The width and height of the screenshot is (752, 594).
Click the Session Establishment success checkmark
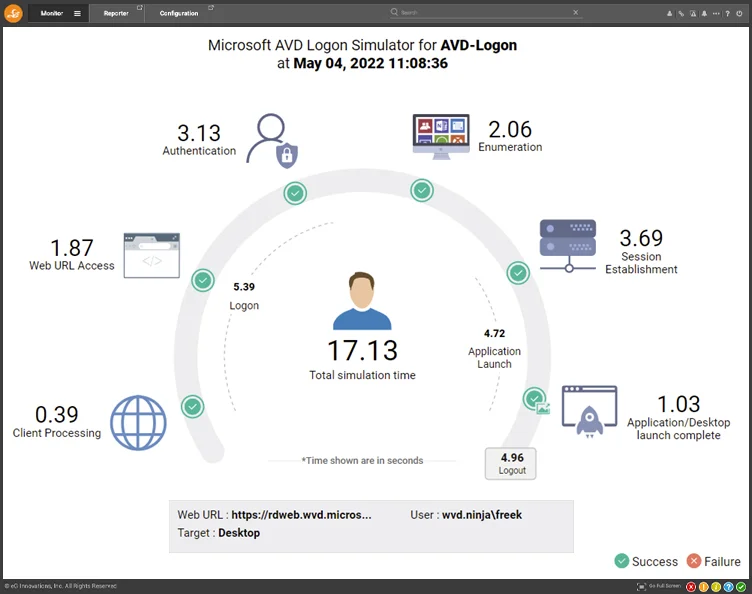(518, 273)
